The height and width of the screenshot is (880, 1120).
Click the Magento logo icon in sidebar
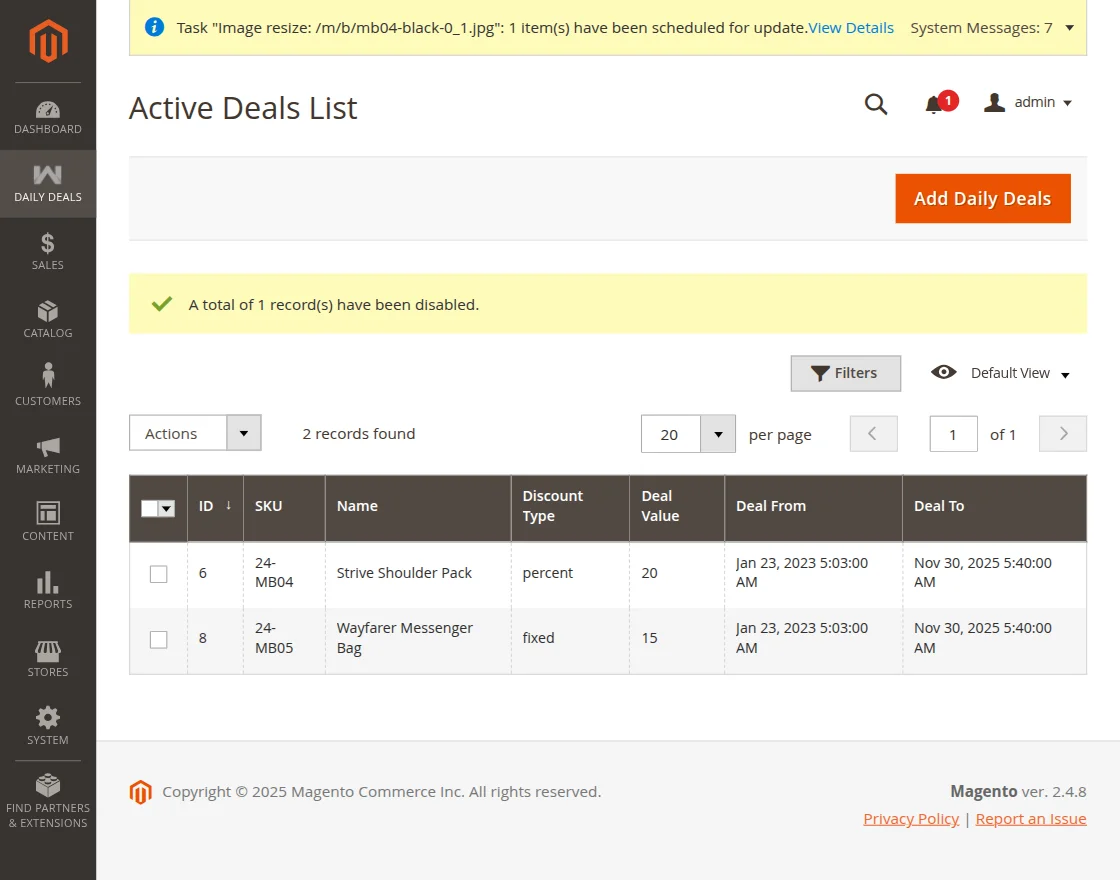[x=48, y=41]
